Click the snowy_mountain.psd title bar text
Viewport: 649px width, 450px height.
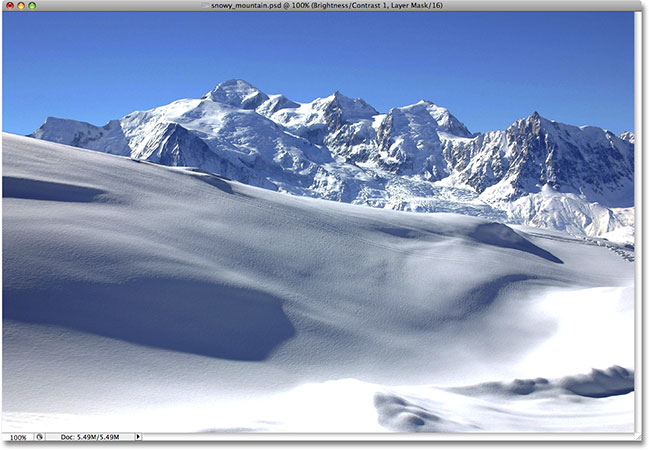pyautogui.click(x=327, y=5)
